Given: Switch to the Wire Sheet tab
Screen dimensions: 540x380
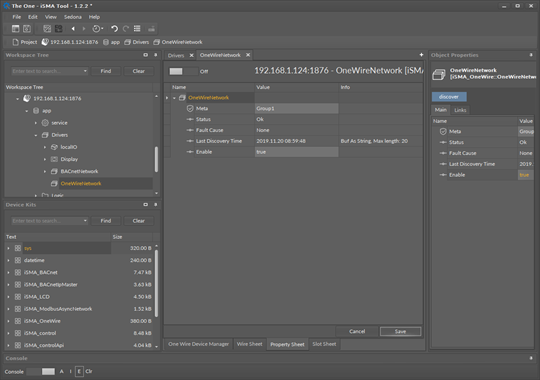Looking at the screenshot, I should pos(249,344).
